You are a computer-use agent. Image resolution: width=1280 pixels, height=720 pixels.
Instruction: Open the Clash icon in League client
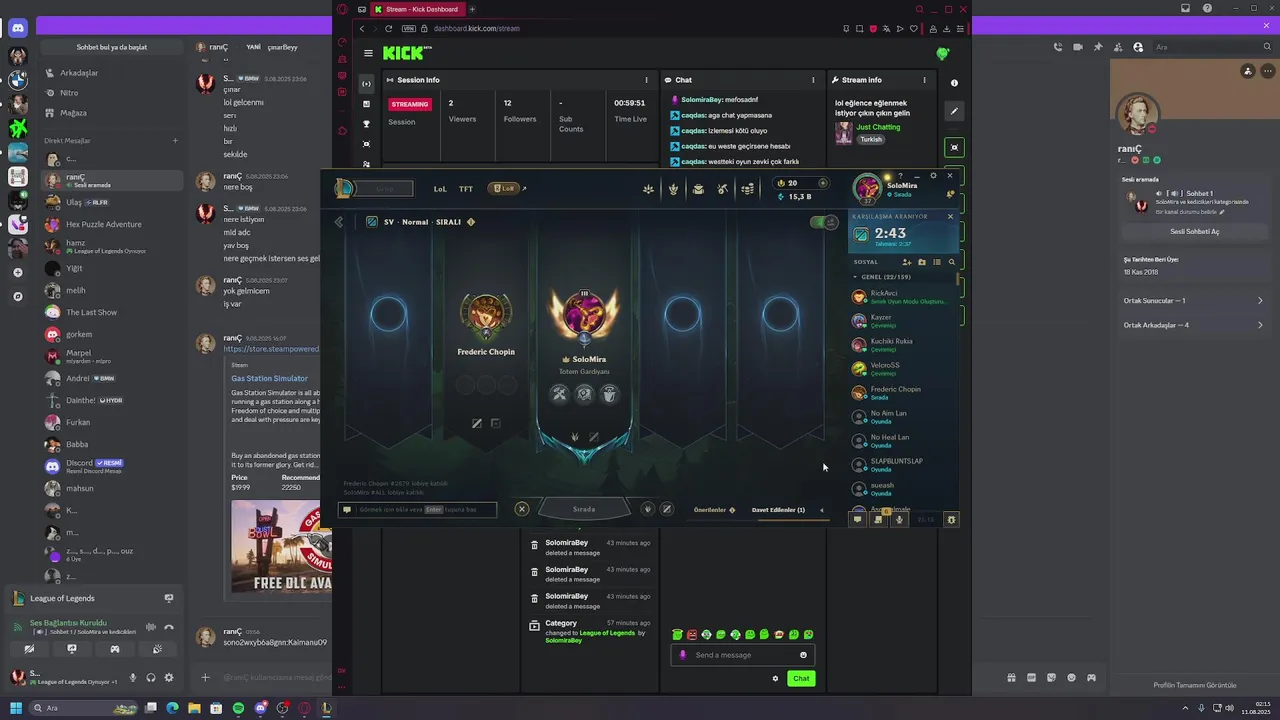[673, 188]
